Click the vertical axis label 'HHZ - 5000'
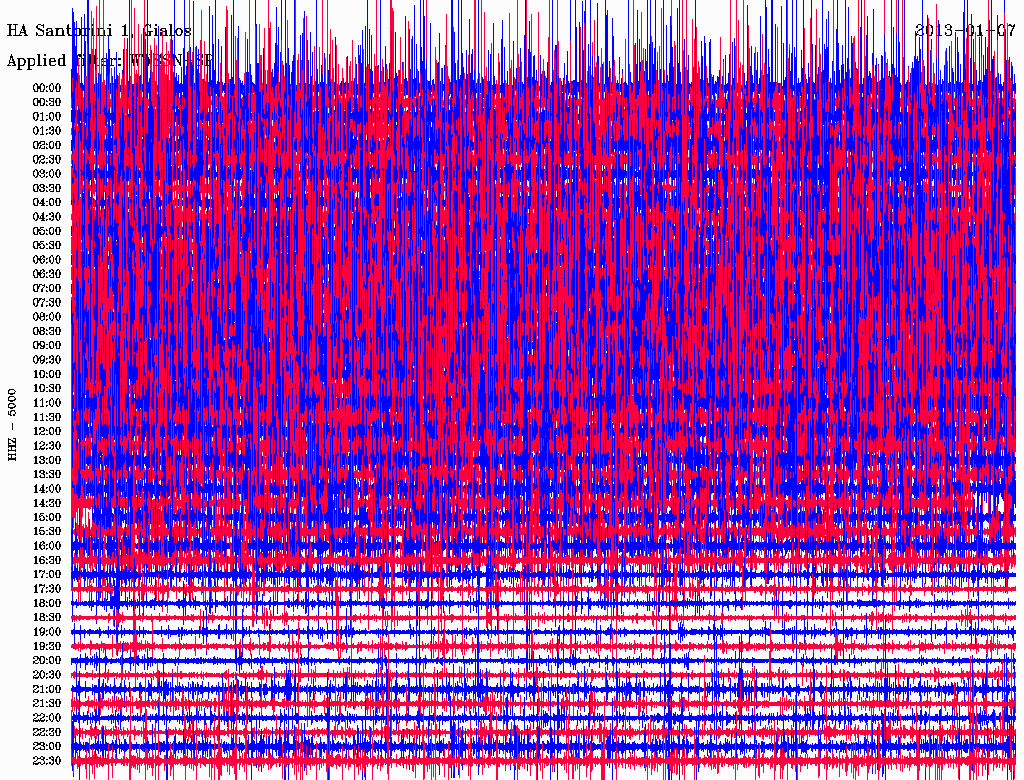The image size is (1024, 780). 12,425
